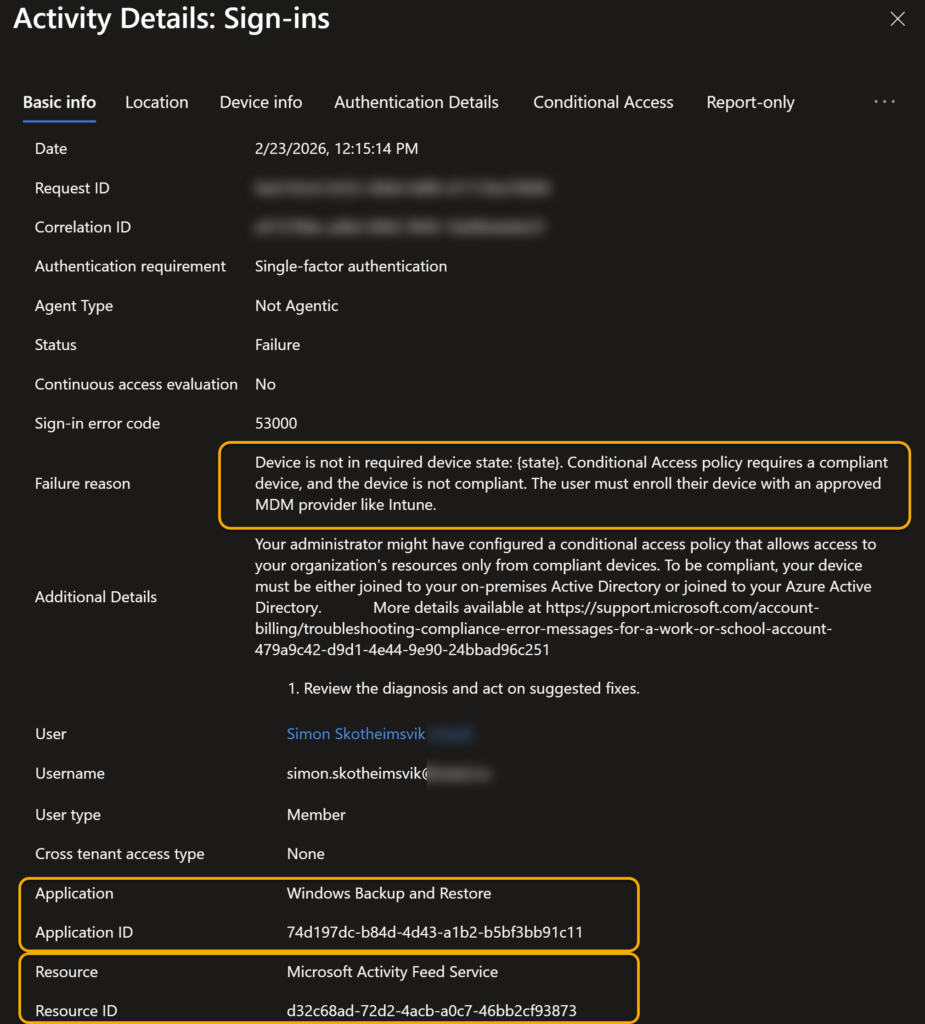This screenshot has width=925, height=1024.
Task: Click the blurred Correlation ID value
Action: 400,227
